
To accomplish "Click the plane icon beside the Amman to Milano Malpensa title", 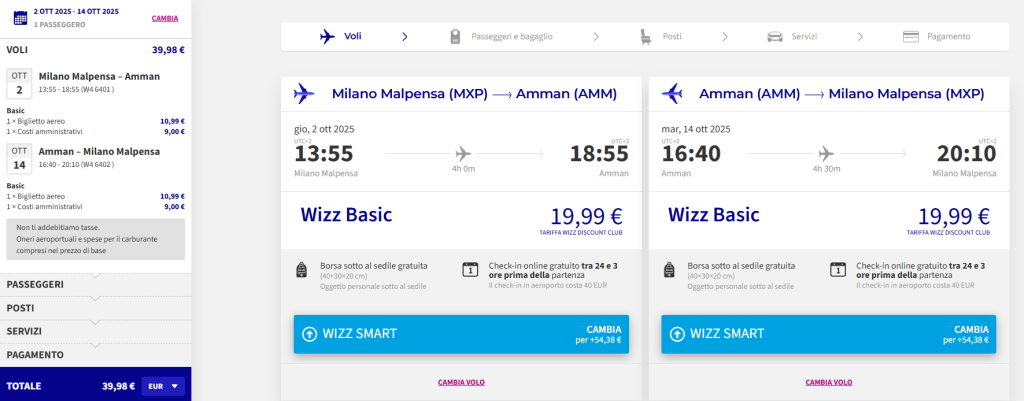I will point(672,94).
